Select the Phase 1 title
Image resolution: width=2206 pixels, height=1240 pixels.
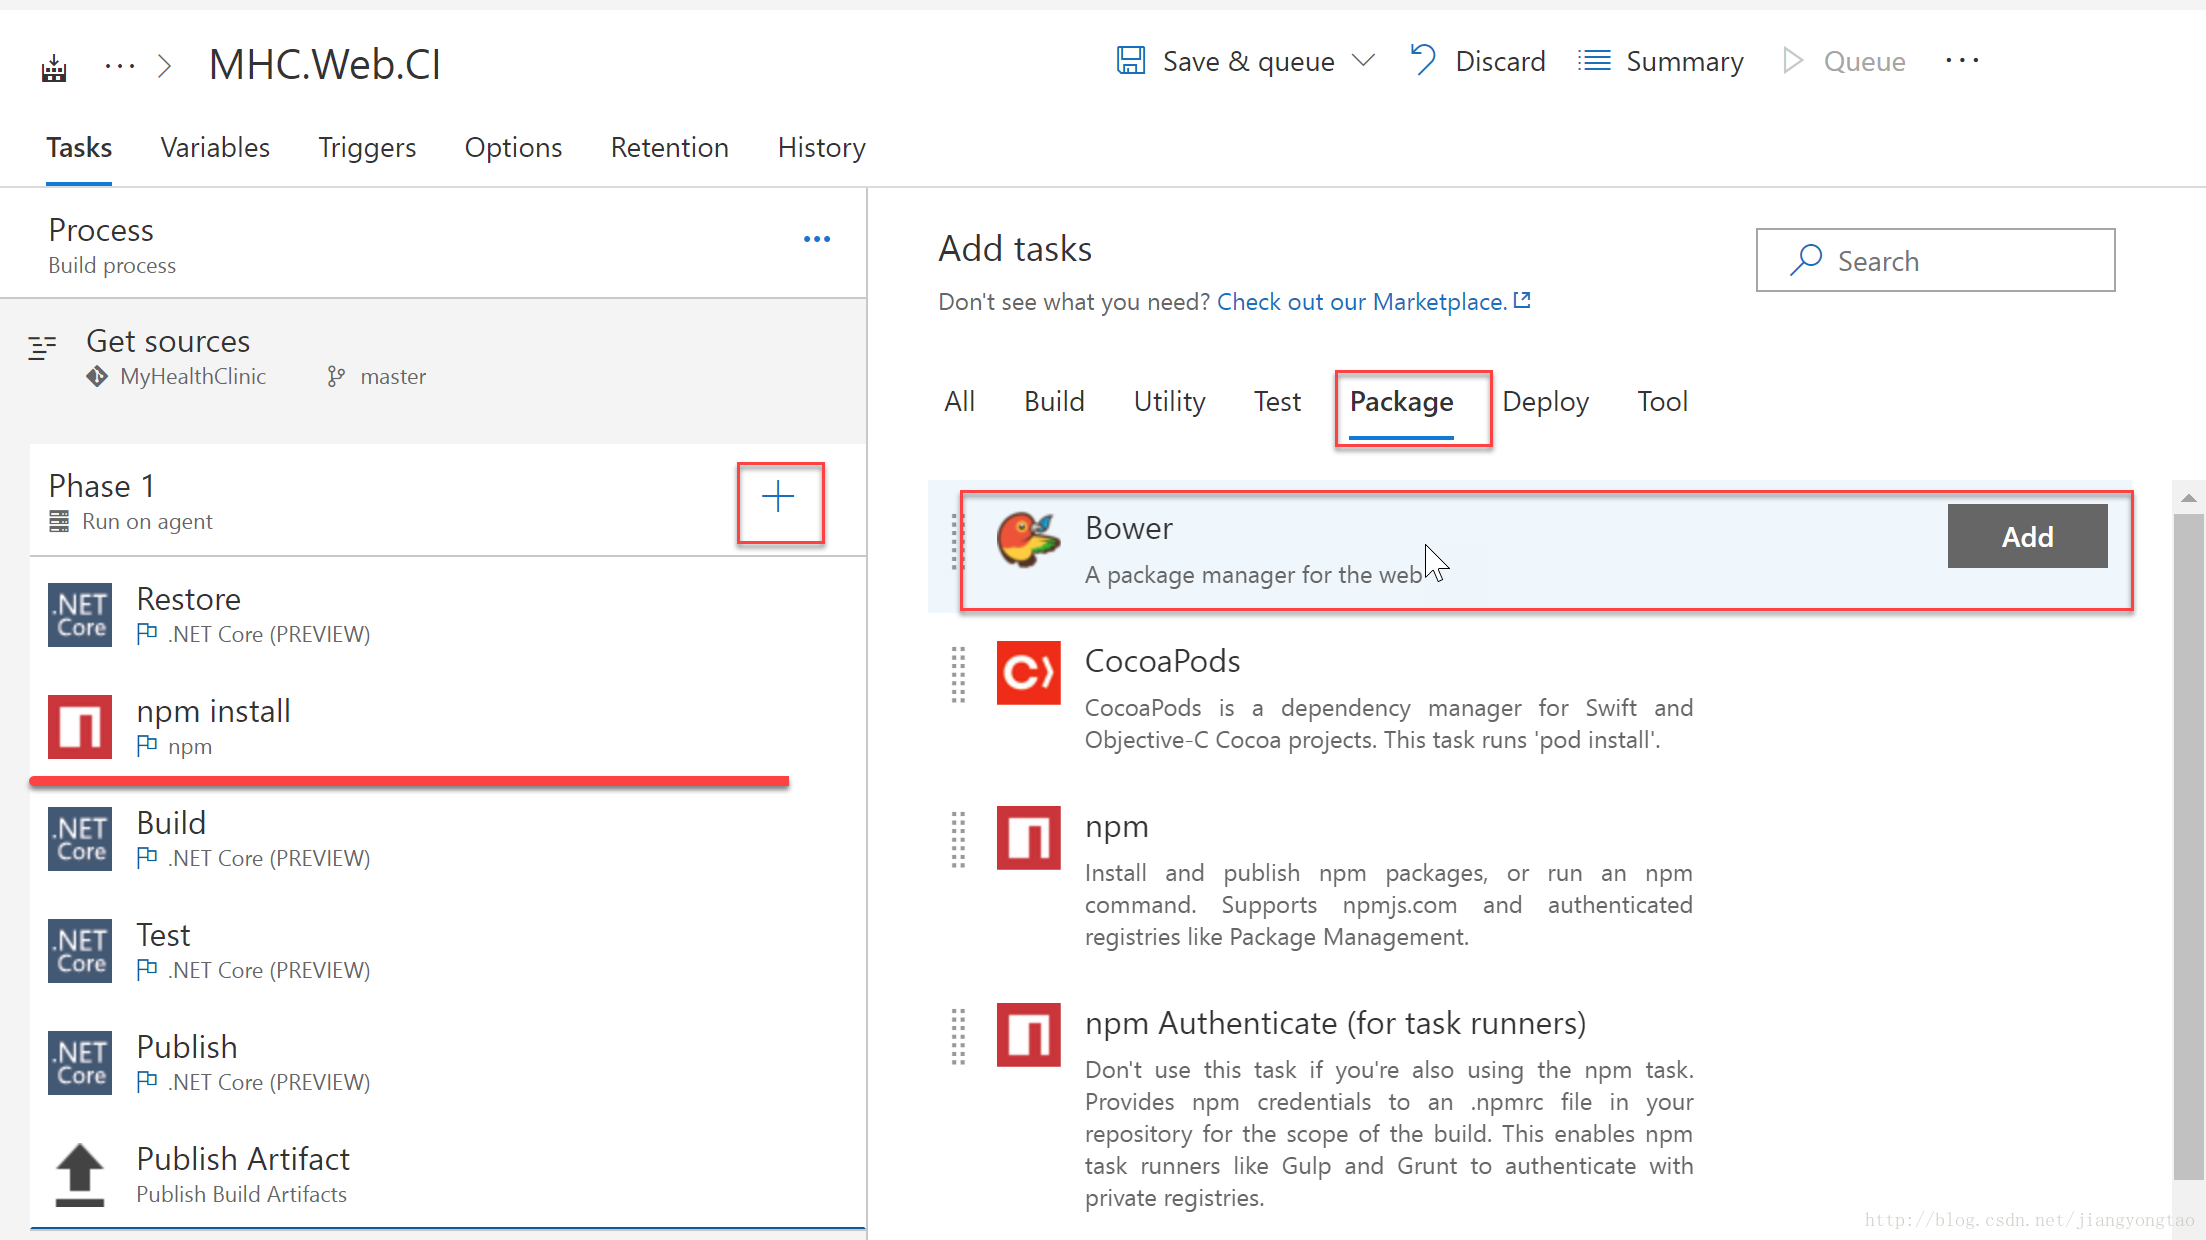(101, 486)
